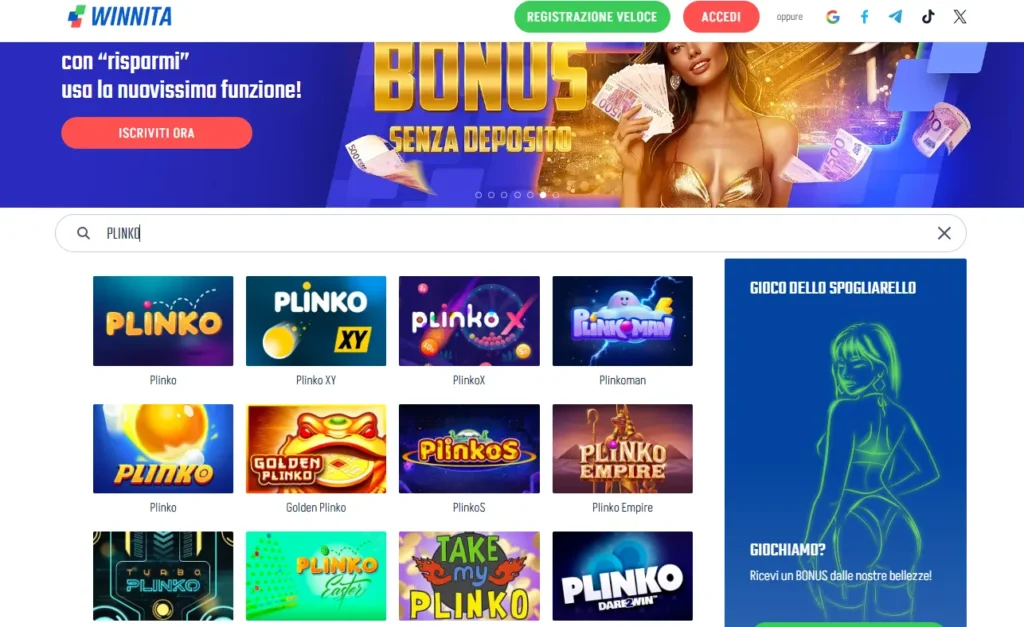The width and height of the screenshot is (1024, 627).
Task: Open the Plinkoman game thumbnail
Action: click(x=622, y=321)
